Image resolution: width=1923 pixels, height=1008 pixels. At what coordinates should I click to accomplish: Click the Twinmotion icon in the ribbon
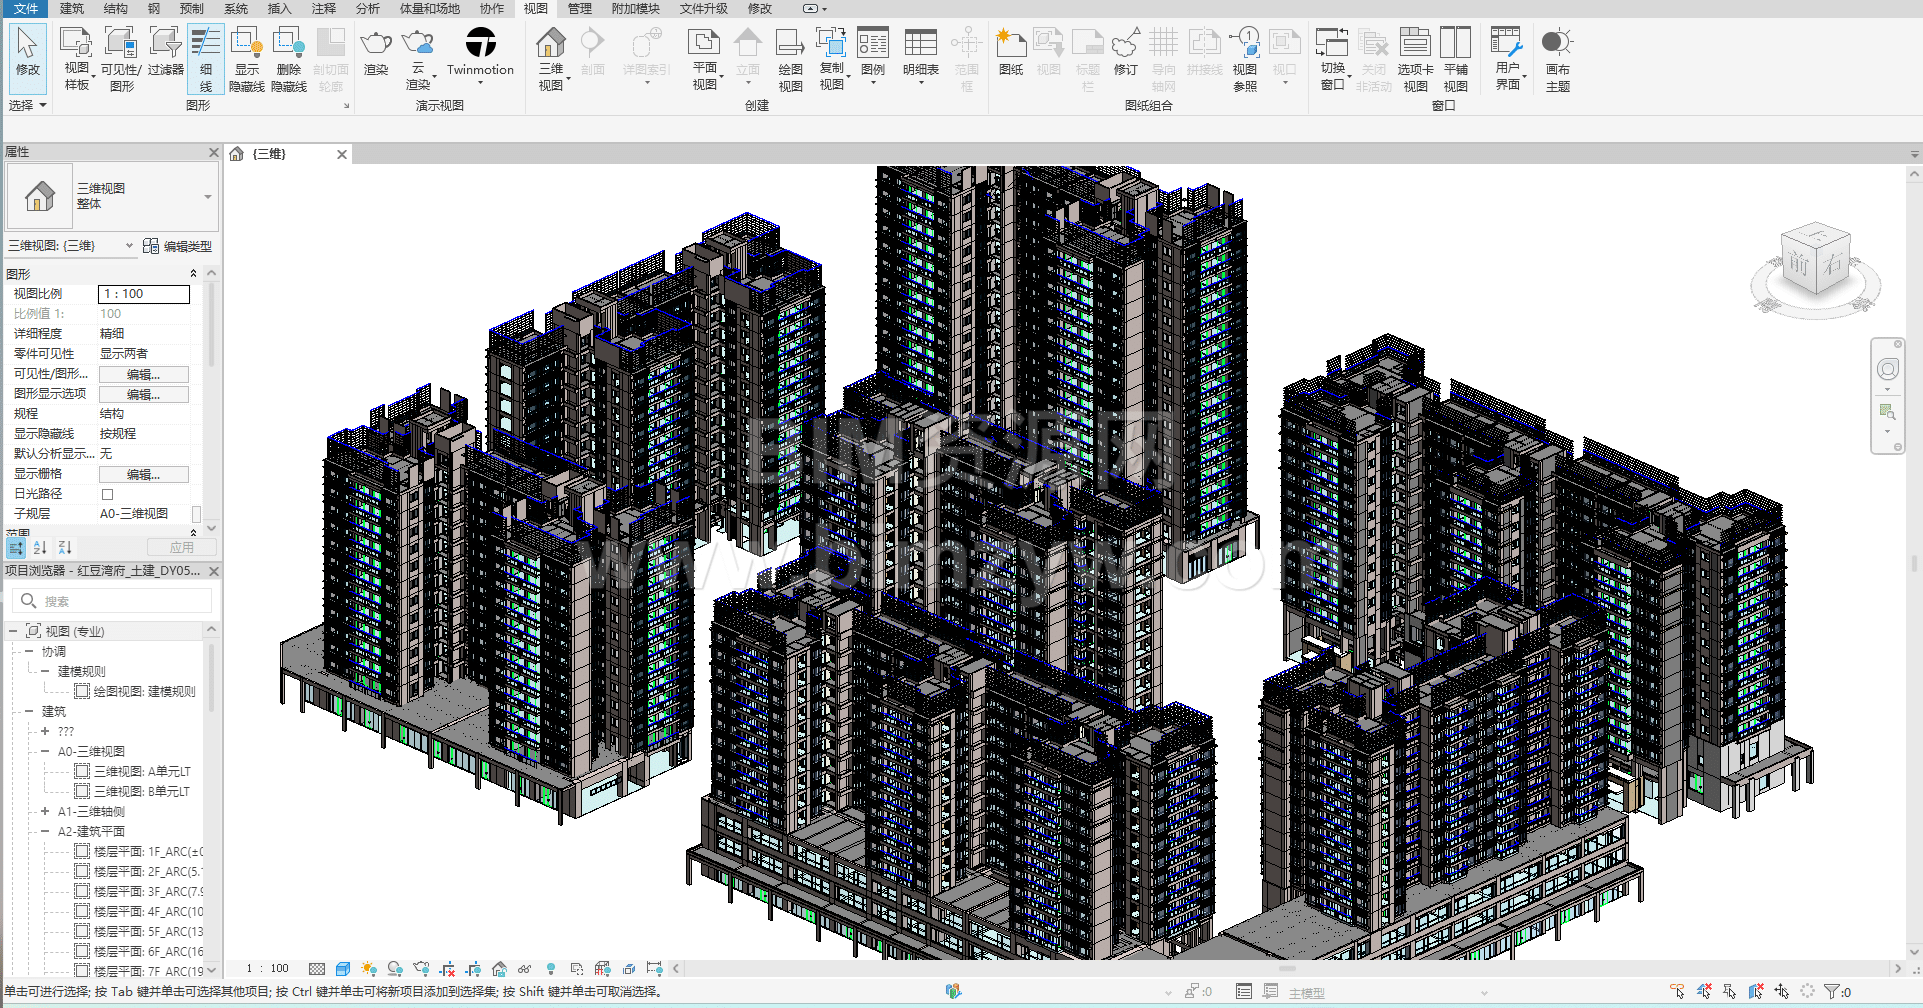click(480, 44)
